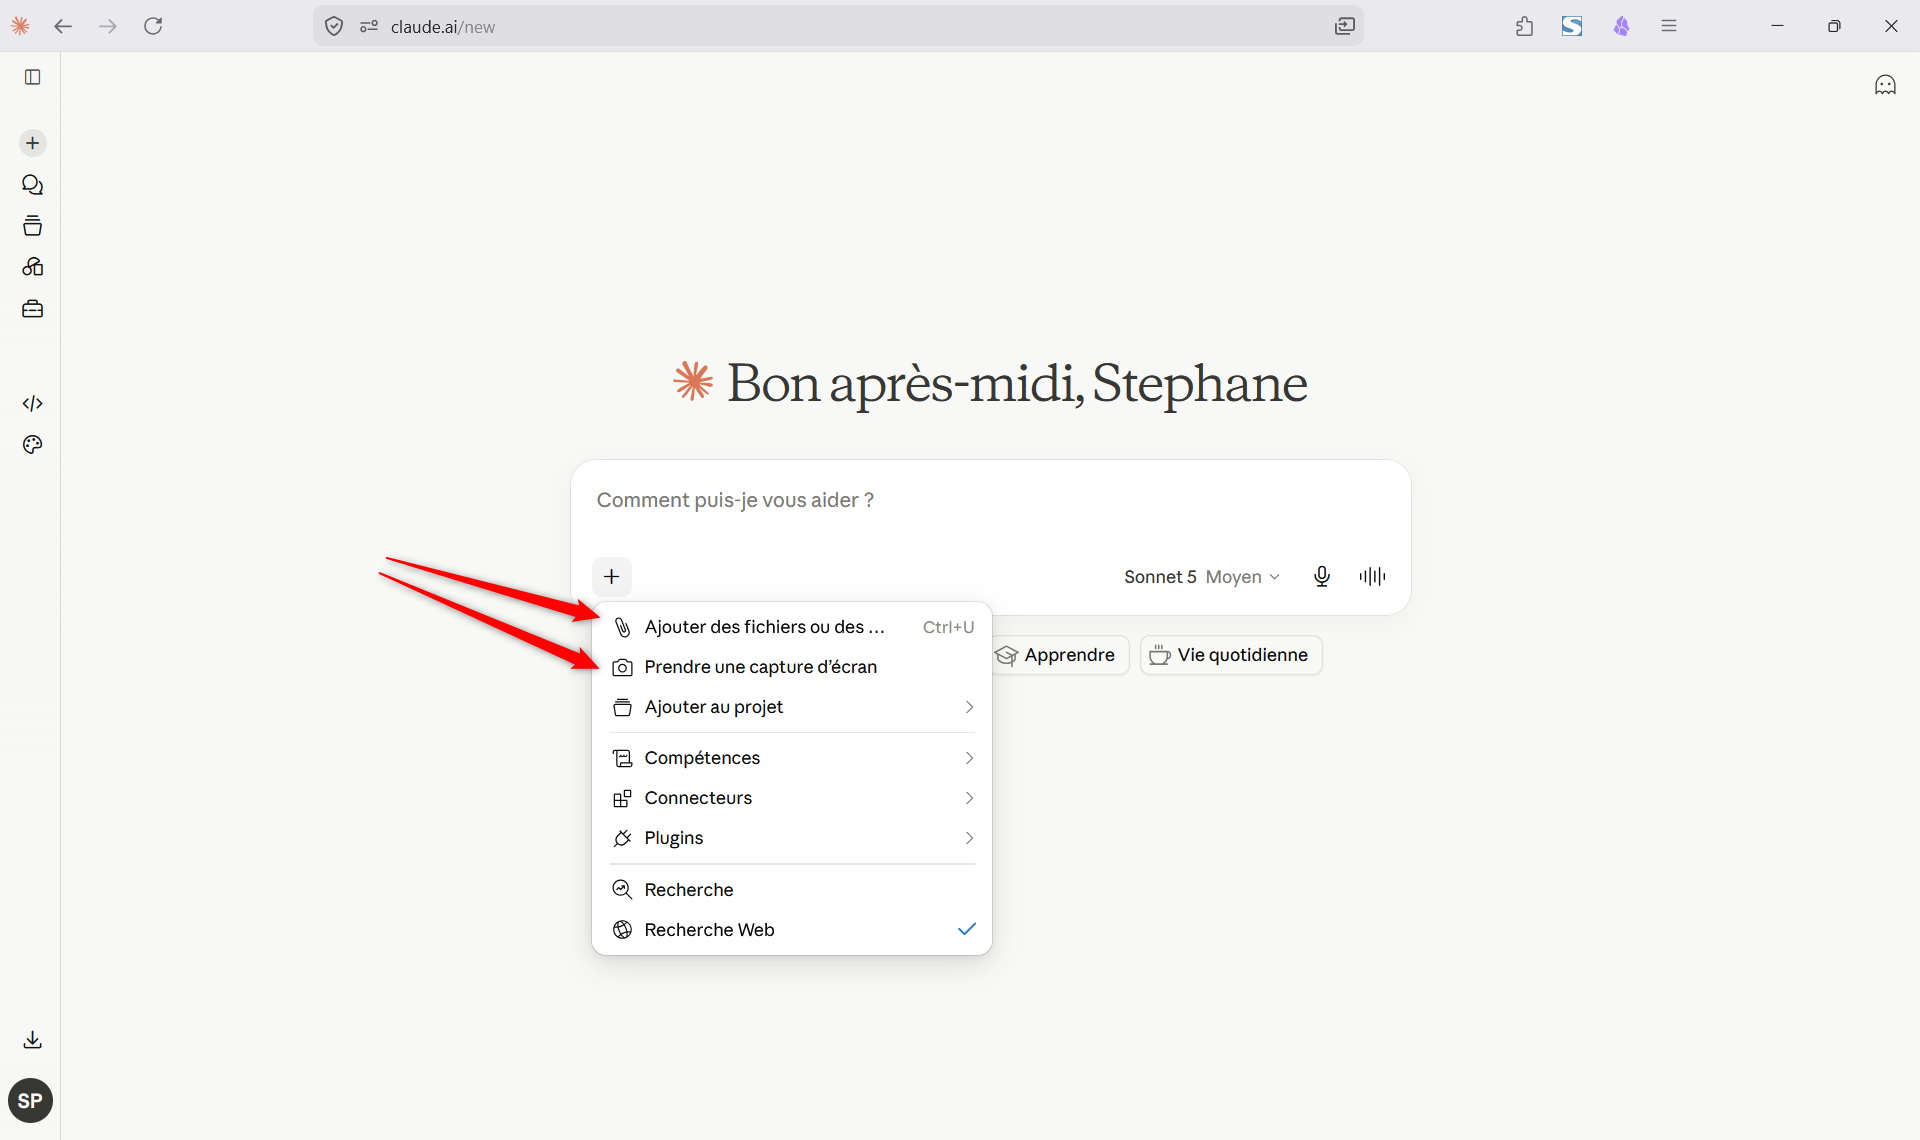This screenshot has height=1140, width=1920.
Task: Click the Apprendre suggestion chip
Action: pyautogui.click(x=1058, y=655)
